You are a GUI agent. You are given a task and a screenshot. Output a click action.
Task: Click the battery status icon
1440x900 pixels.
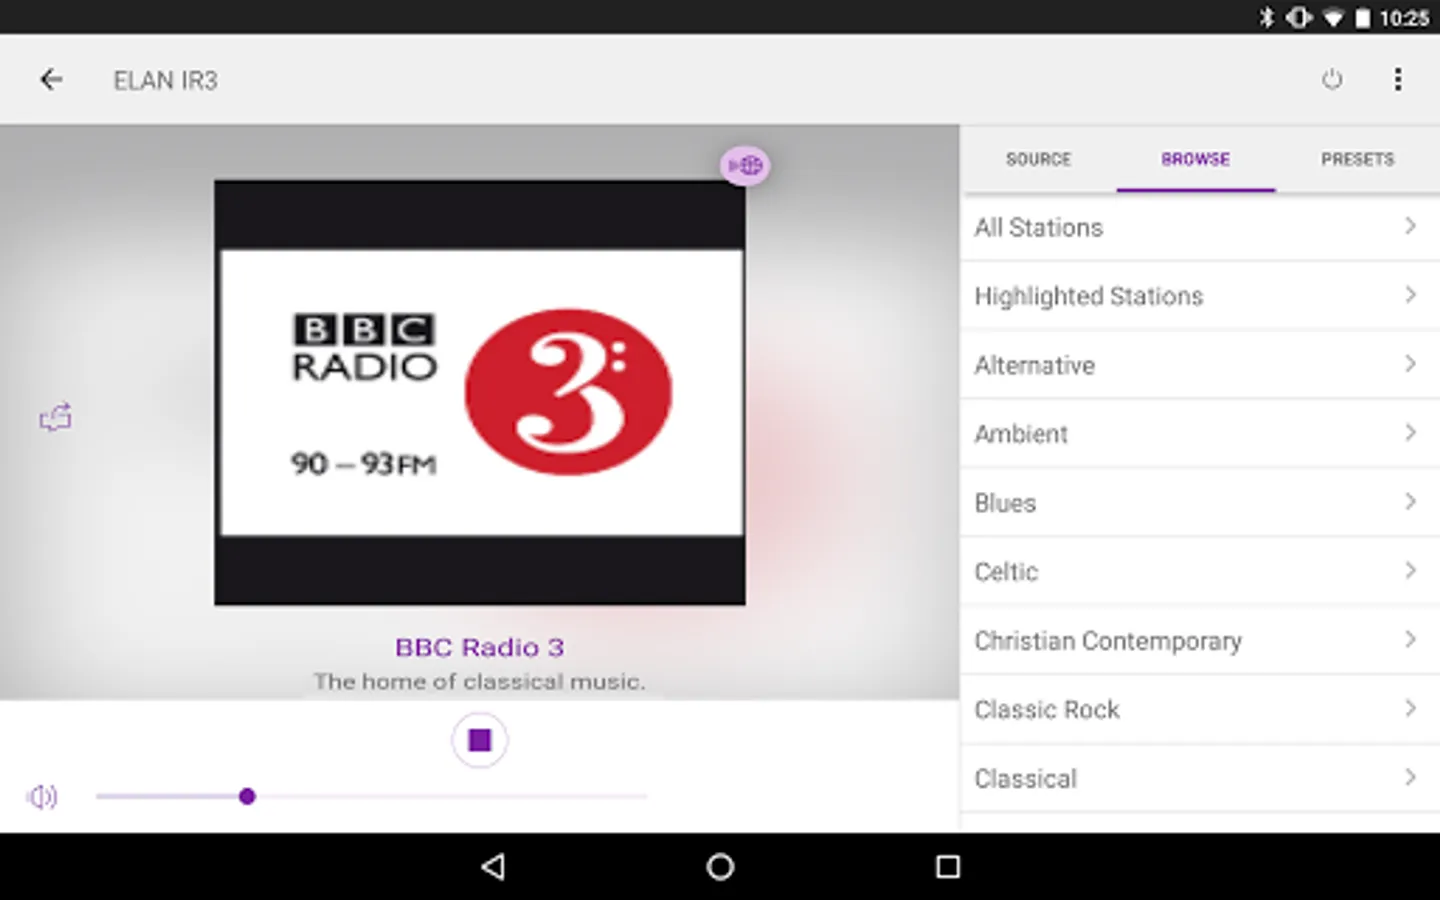[1363, 17]
